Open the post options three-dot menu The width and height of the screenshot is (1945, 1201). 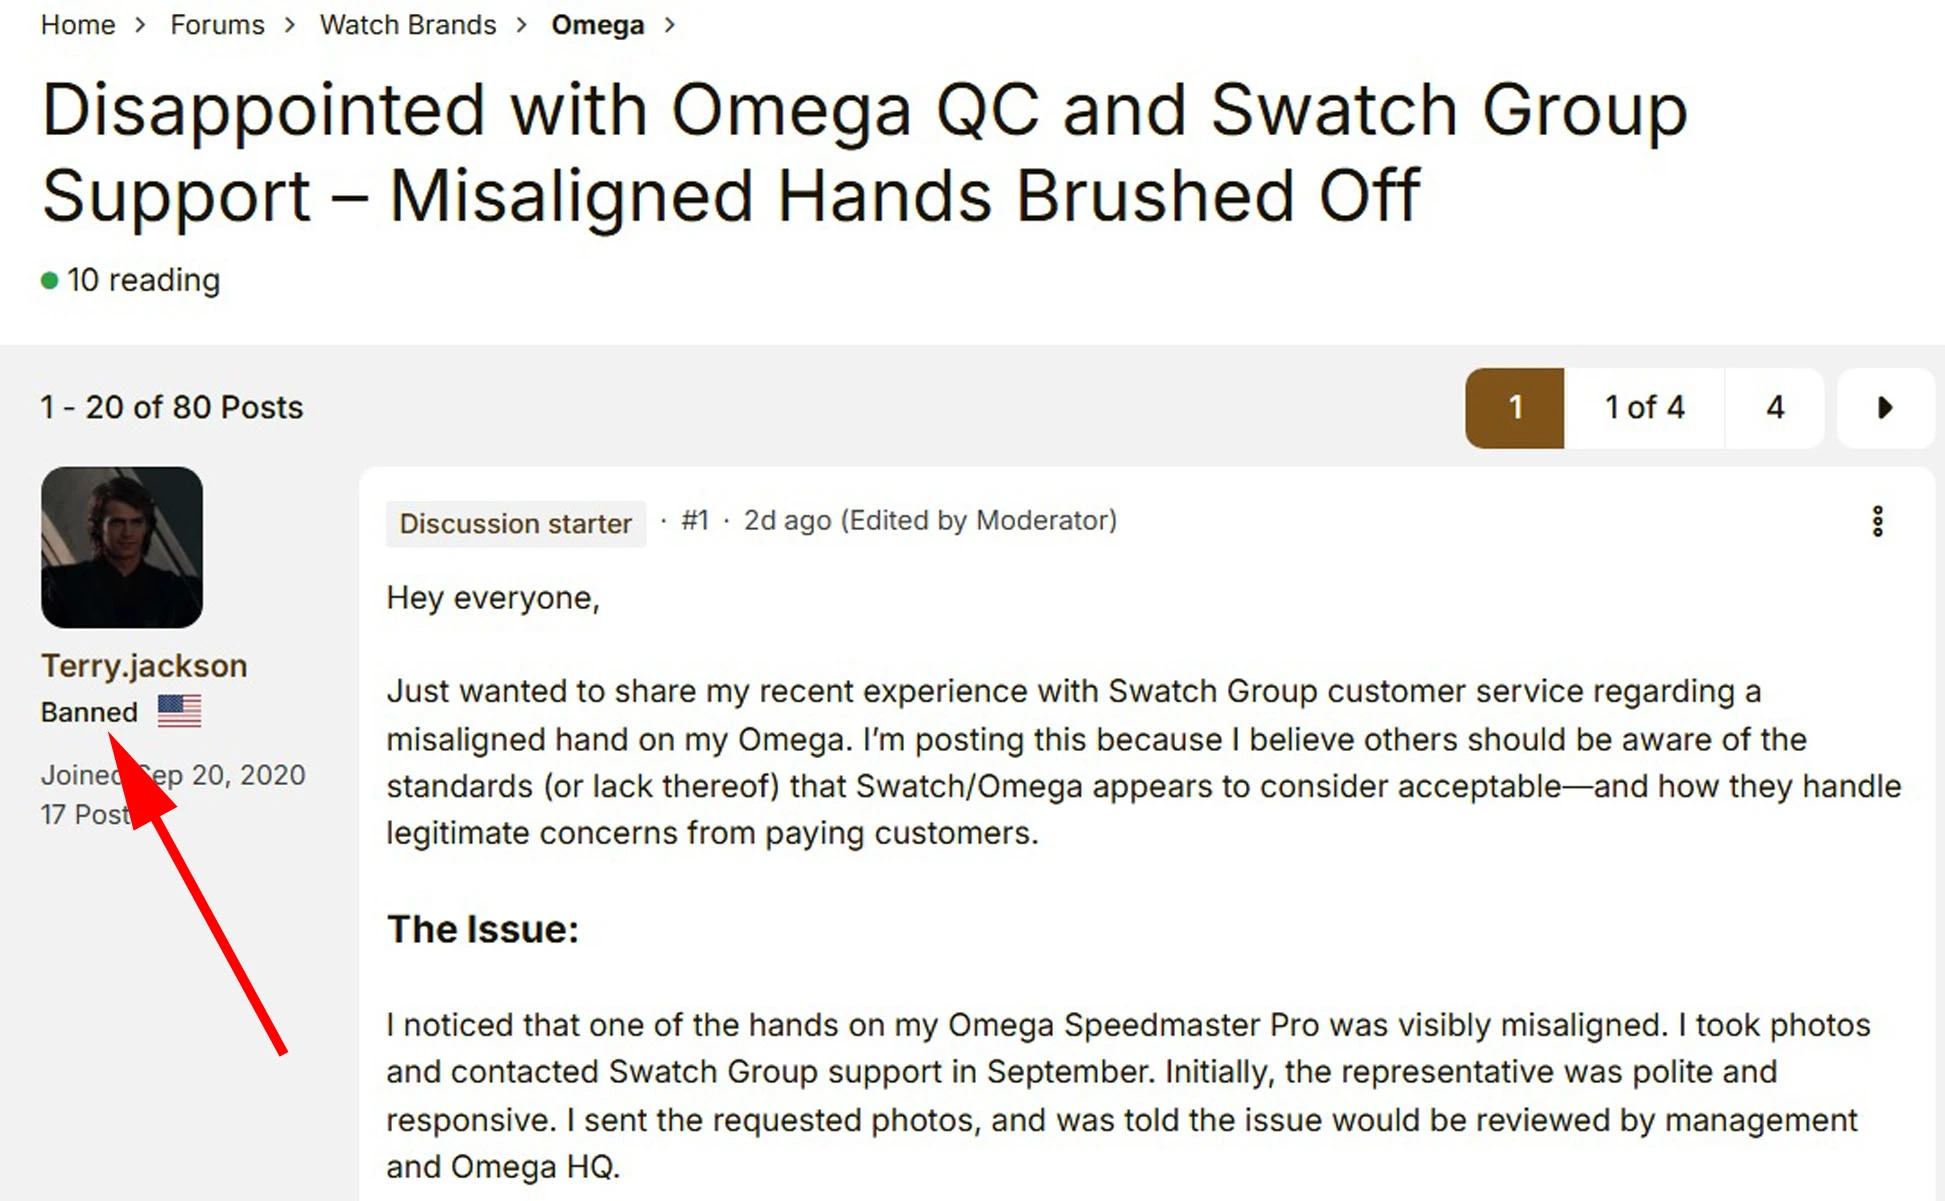[x=1877, y=521]
